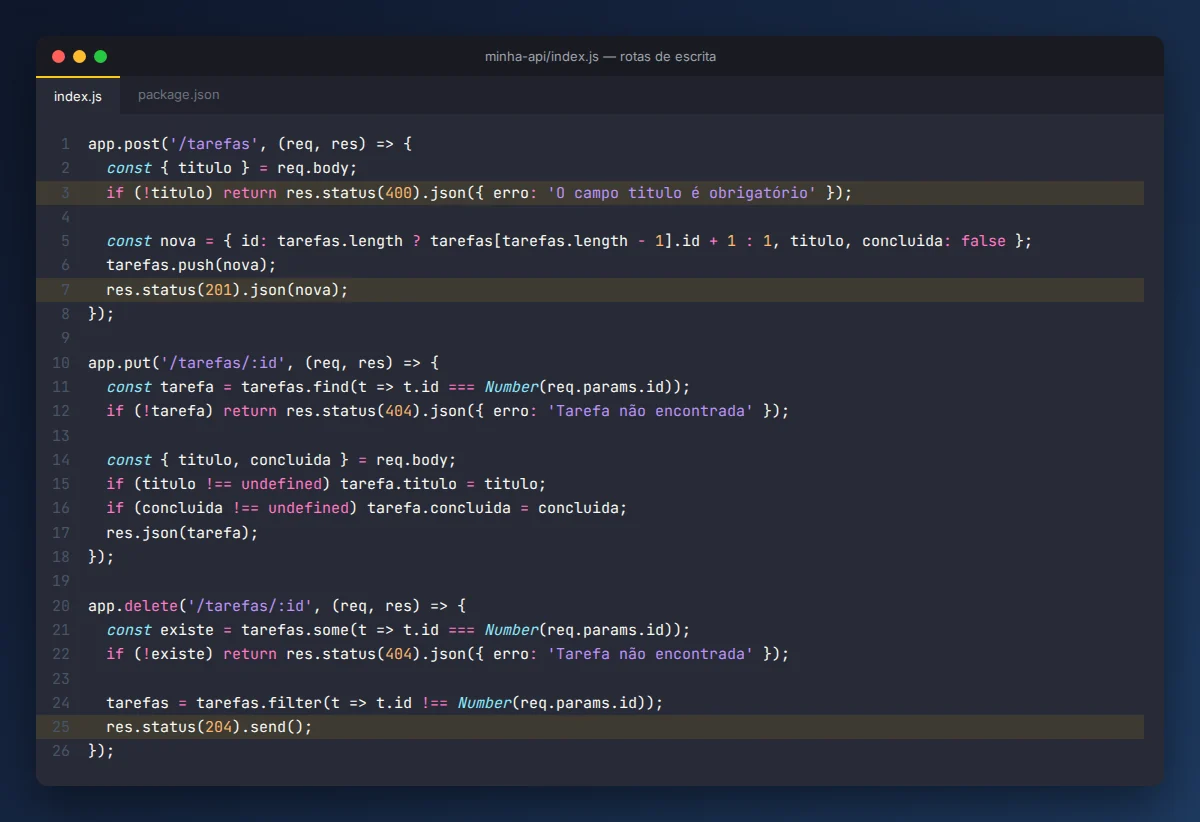
Task: Click the closing '});' on line 8
Action: click(101, 313)
